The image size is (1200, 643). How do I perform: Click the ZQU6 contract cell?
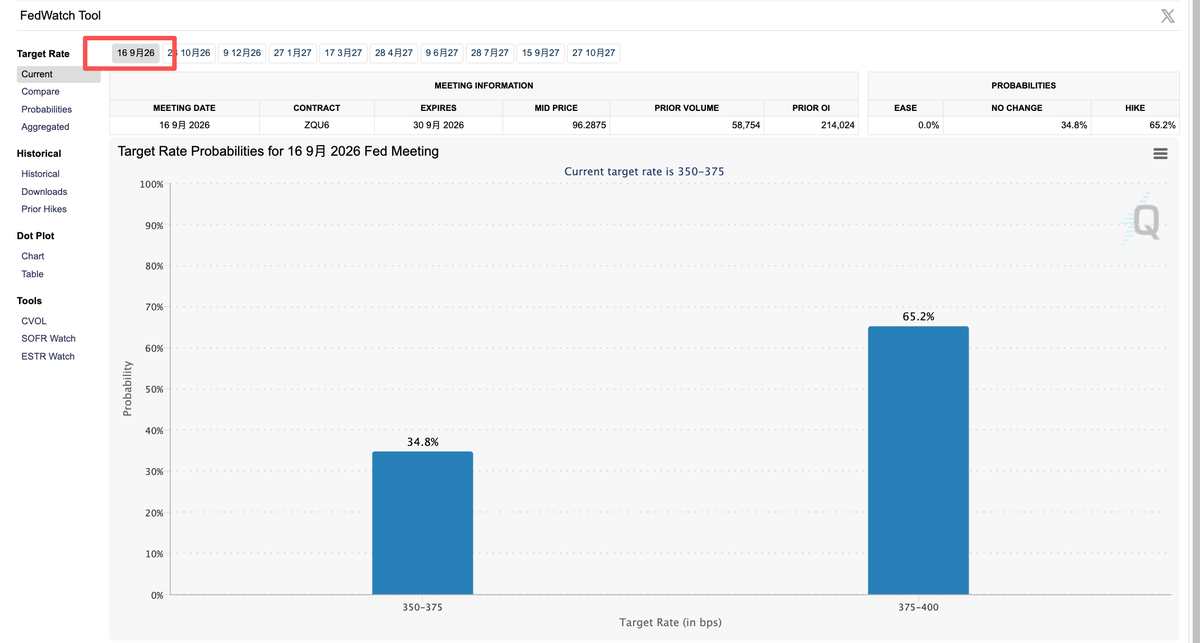[x=317, y=125]
